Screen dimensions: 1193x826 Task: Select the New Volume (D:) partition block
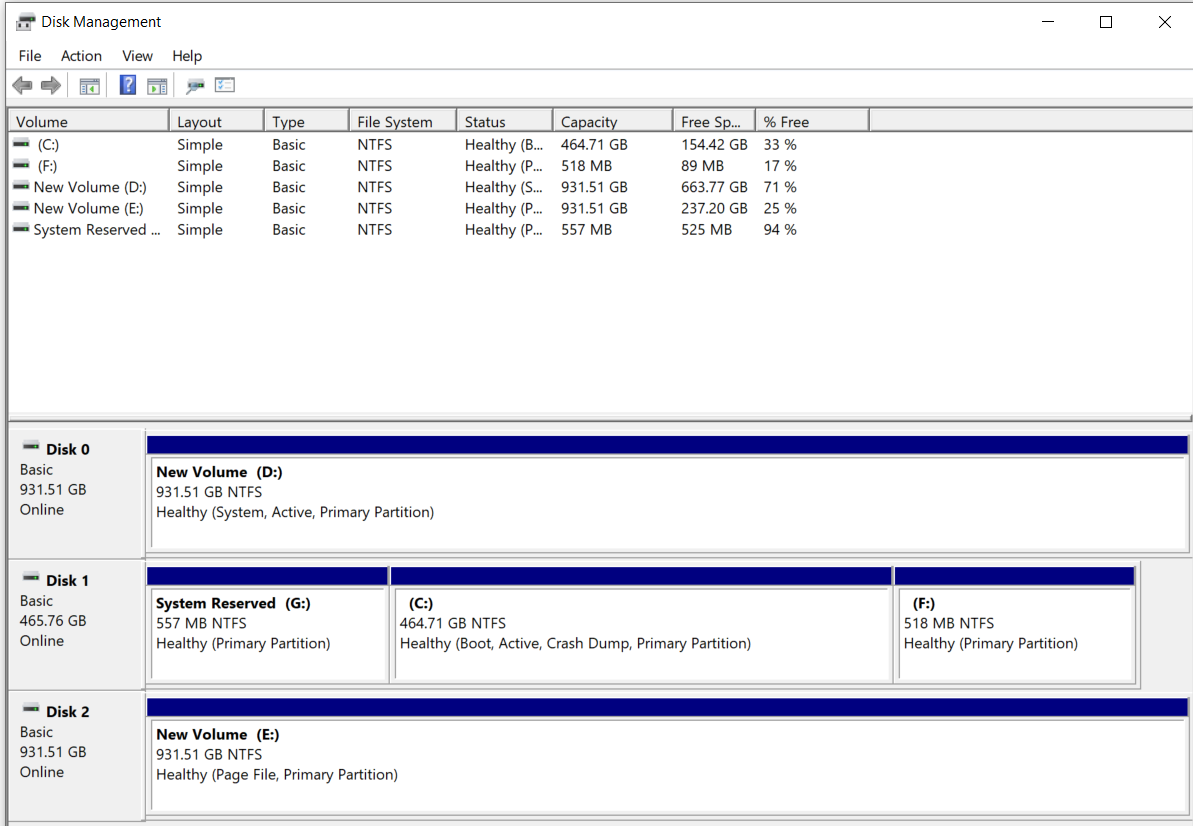[x=667, y=493]
